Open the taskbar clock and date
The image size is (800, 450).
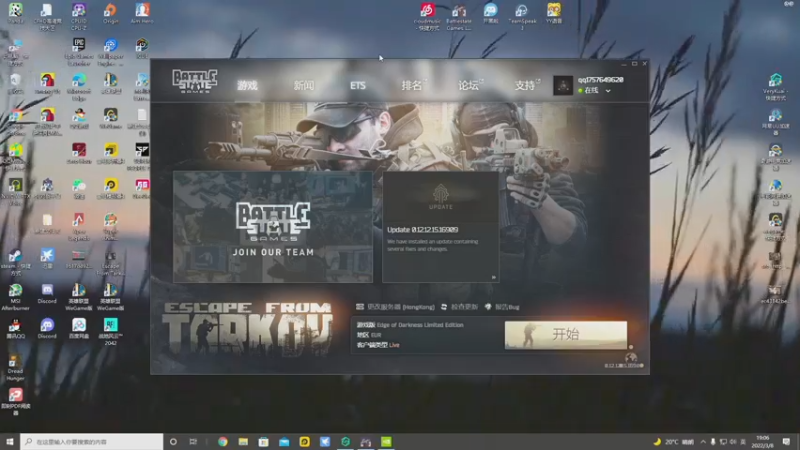[x=763, y=441]
